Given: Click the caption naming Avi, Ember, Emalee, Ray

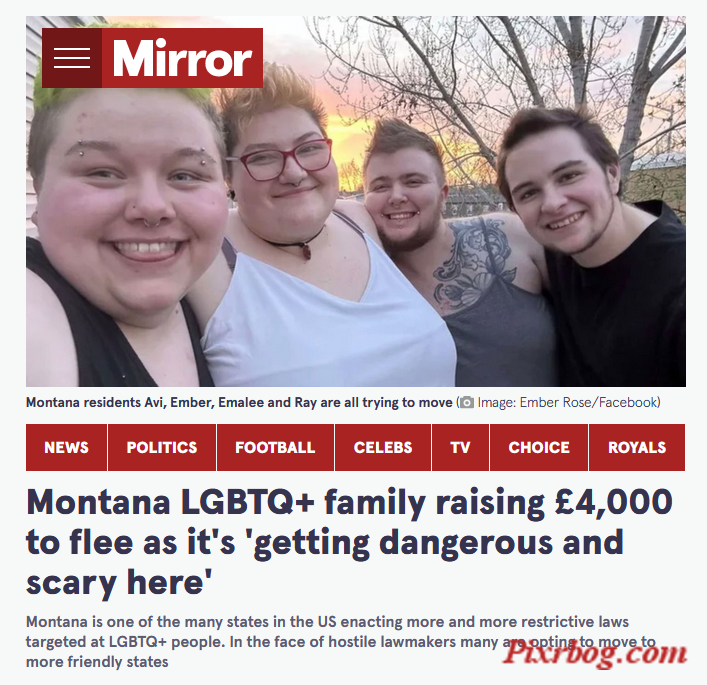Looking at the screenshot, I should 239,402.
